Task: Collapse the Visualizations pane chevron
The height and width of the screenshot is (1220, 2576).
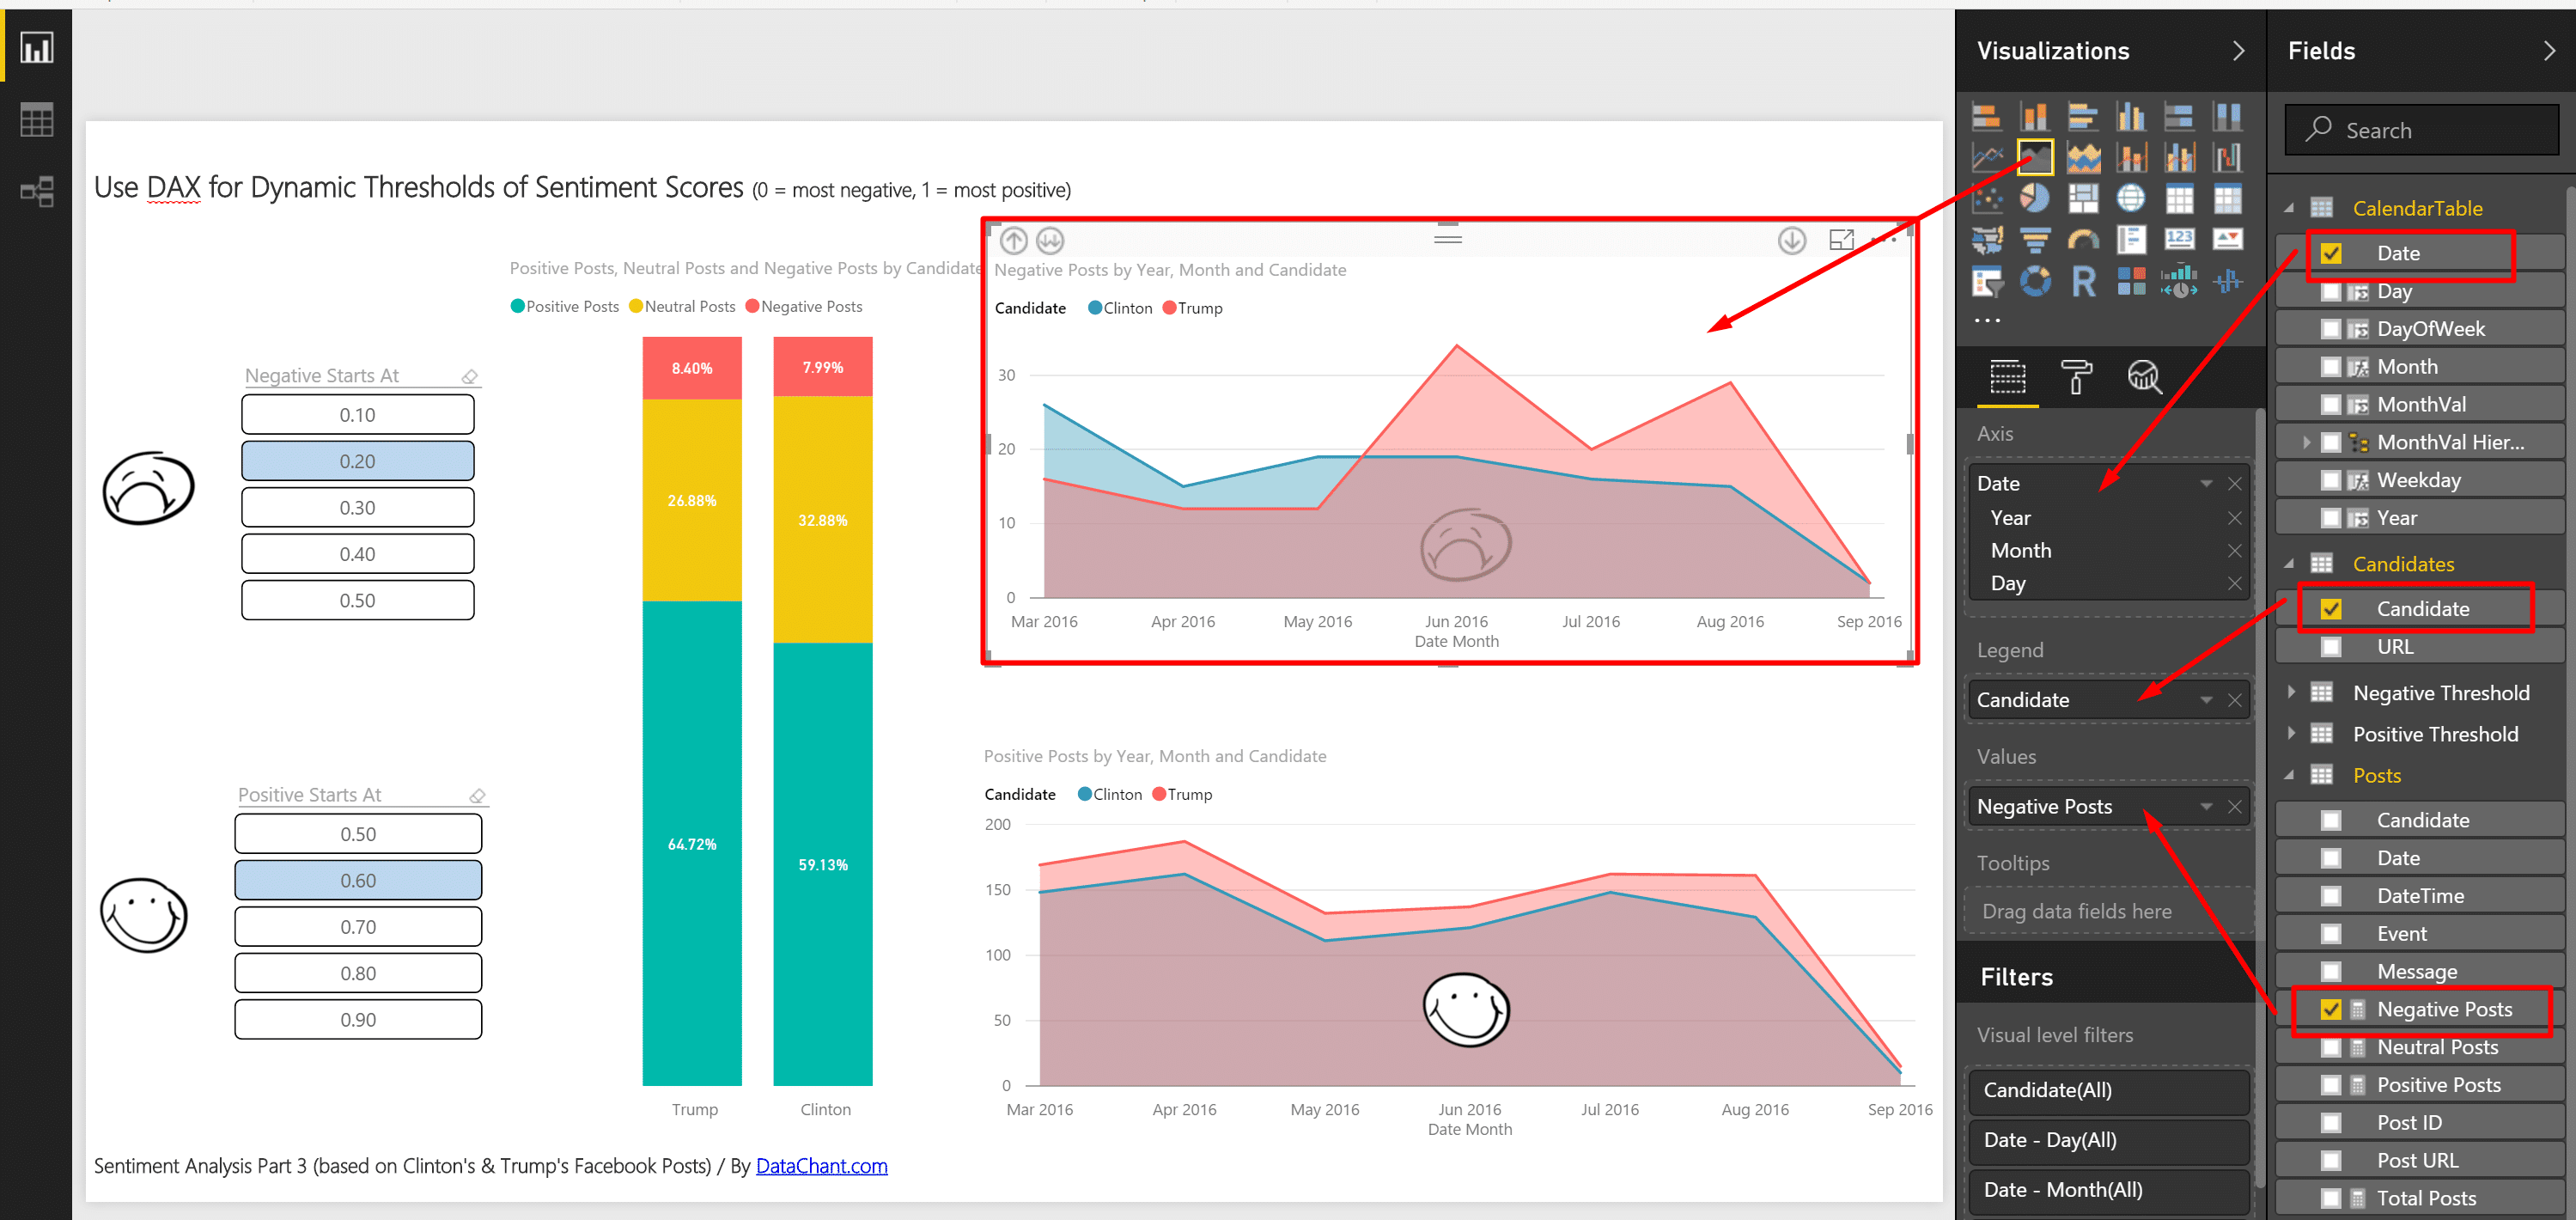Action: (2238, 51)
